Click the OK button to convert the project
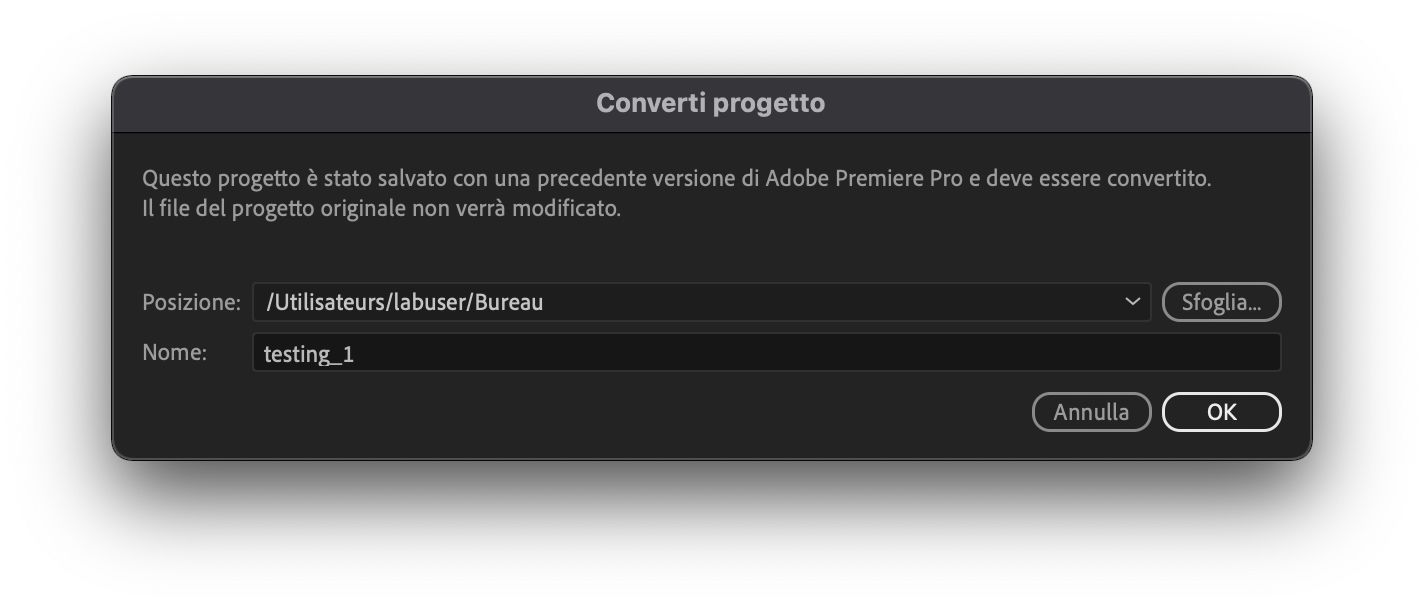Viewport: 1424px width, 608px height. [x=1221, y=411]
